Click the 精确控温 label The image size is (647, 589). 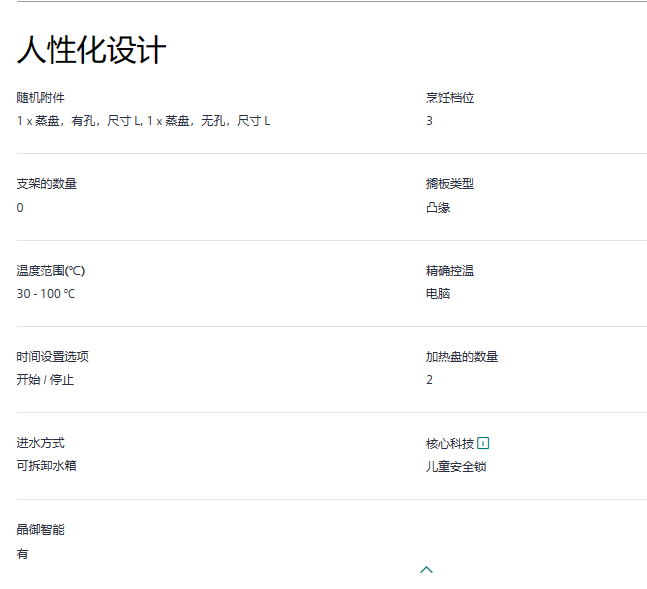(450, 271)
